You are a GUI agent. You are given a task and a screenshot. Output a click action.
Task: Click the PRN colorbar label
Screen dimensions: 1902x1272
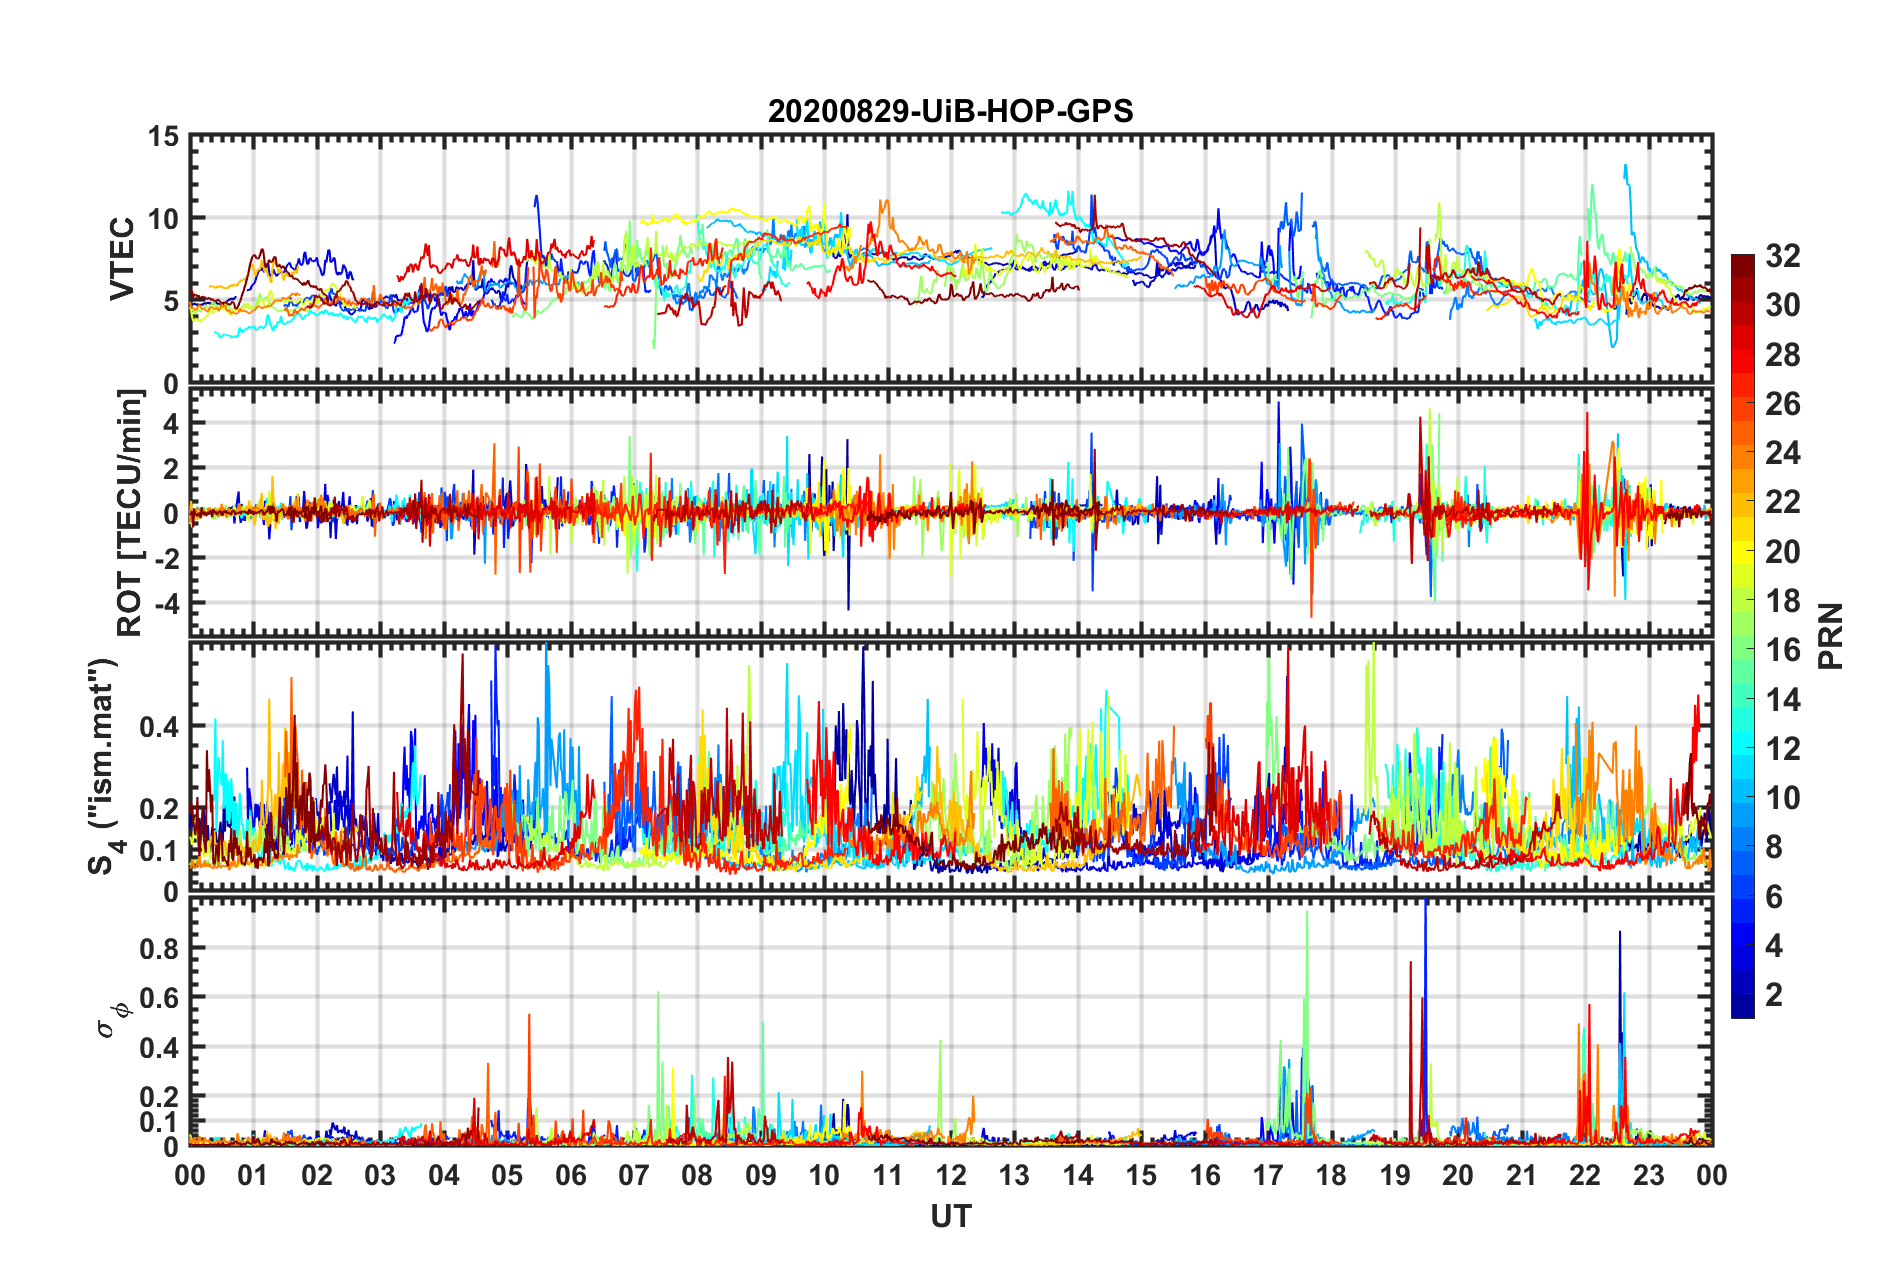[1830, 636]
